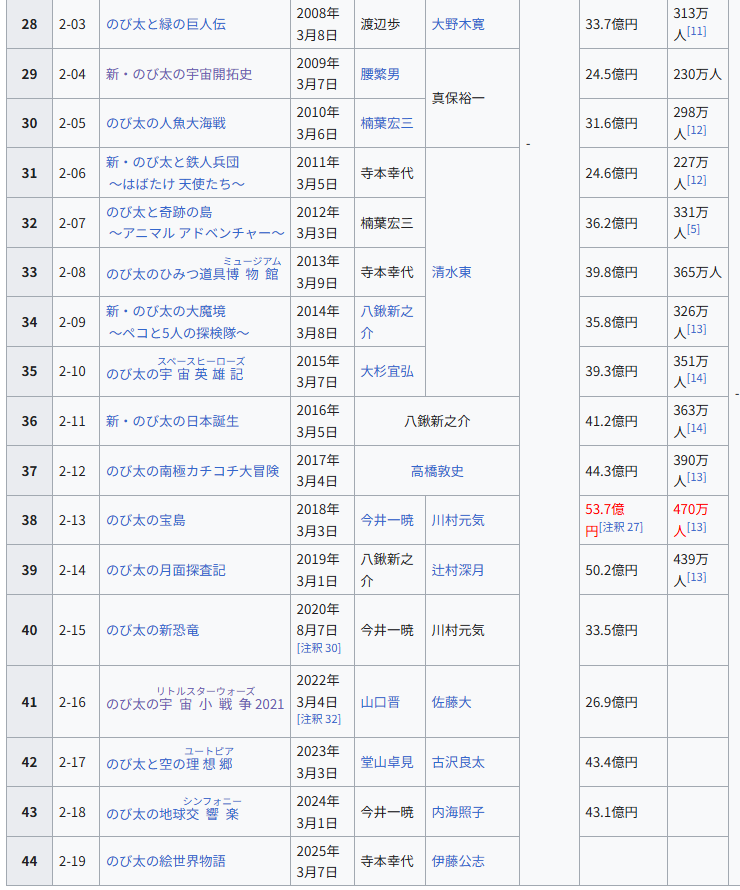This screenshot has height=890, width=740.
Task: Open footnote [14] beside 351万人
Action: coord(696,378)
